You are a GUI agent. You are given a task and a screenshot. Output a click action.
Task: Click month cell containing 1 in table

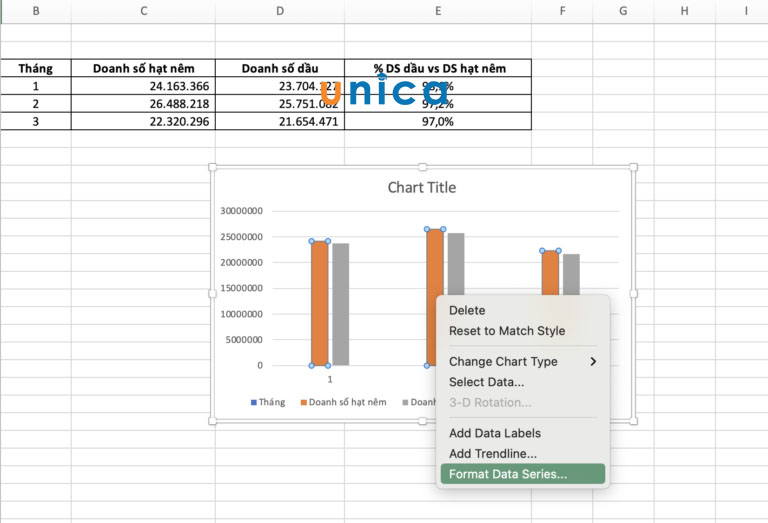pos(36,86)
